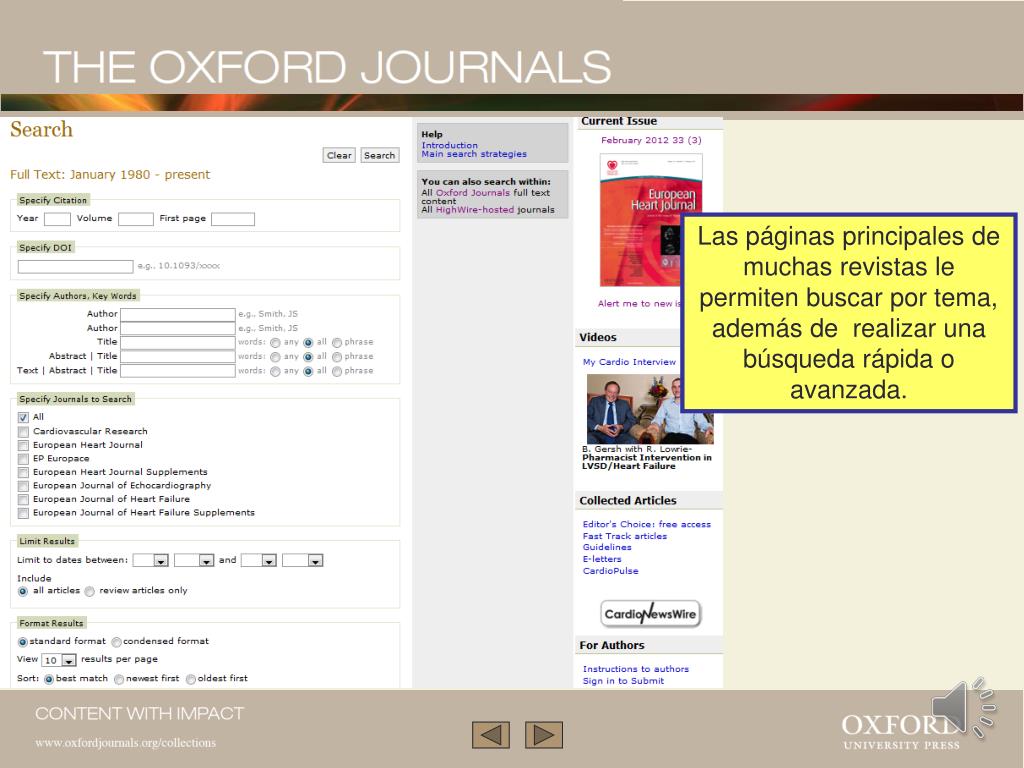1024x768 pixels.
Task: Click the Text | Abstract | Title field
Action: [x=178, y=371]
